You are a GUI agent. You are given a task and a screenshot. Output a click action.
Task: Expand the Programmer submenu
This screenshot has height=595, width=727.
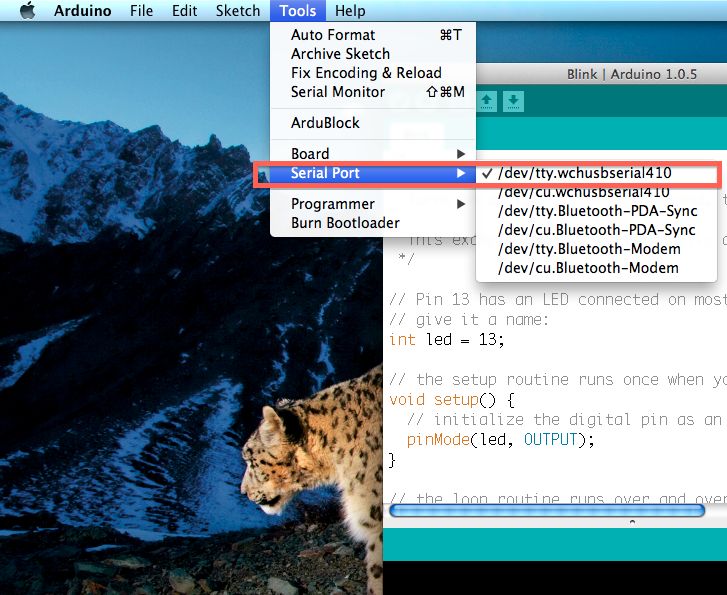point(373,204)
